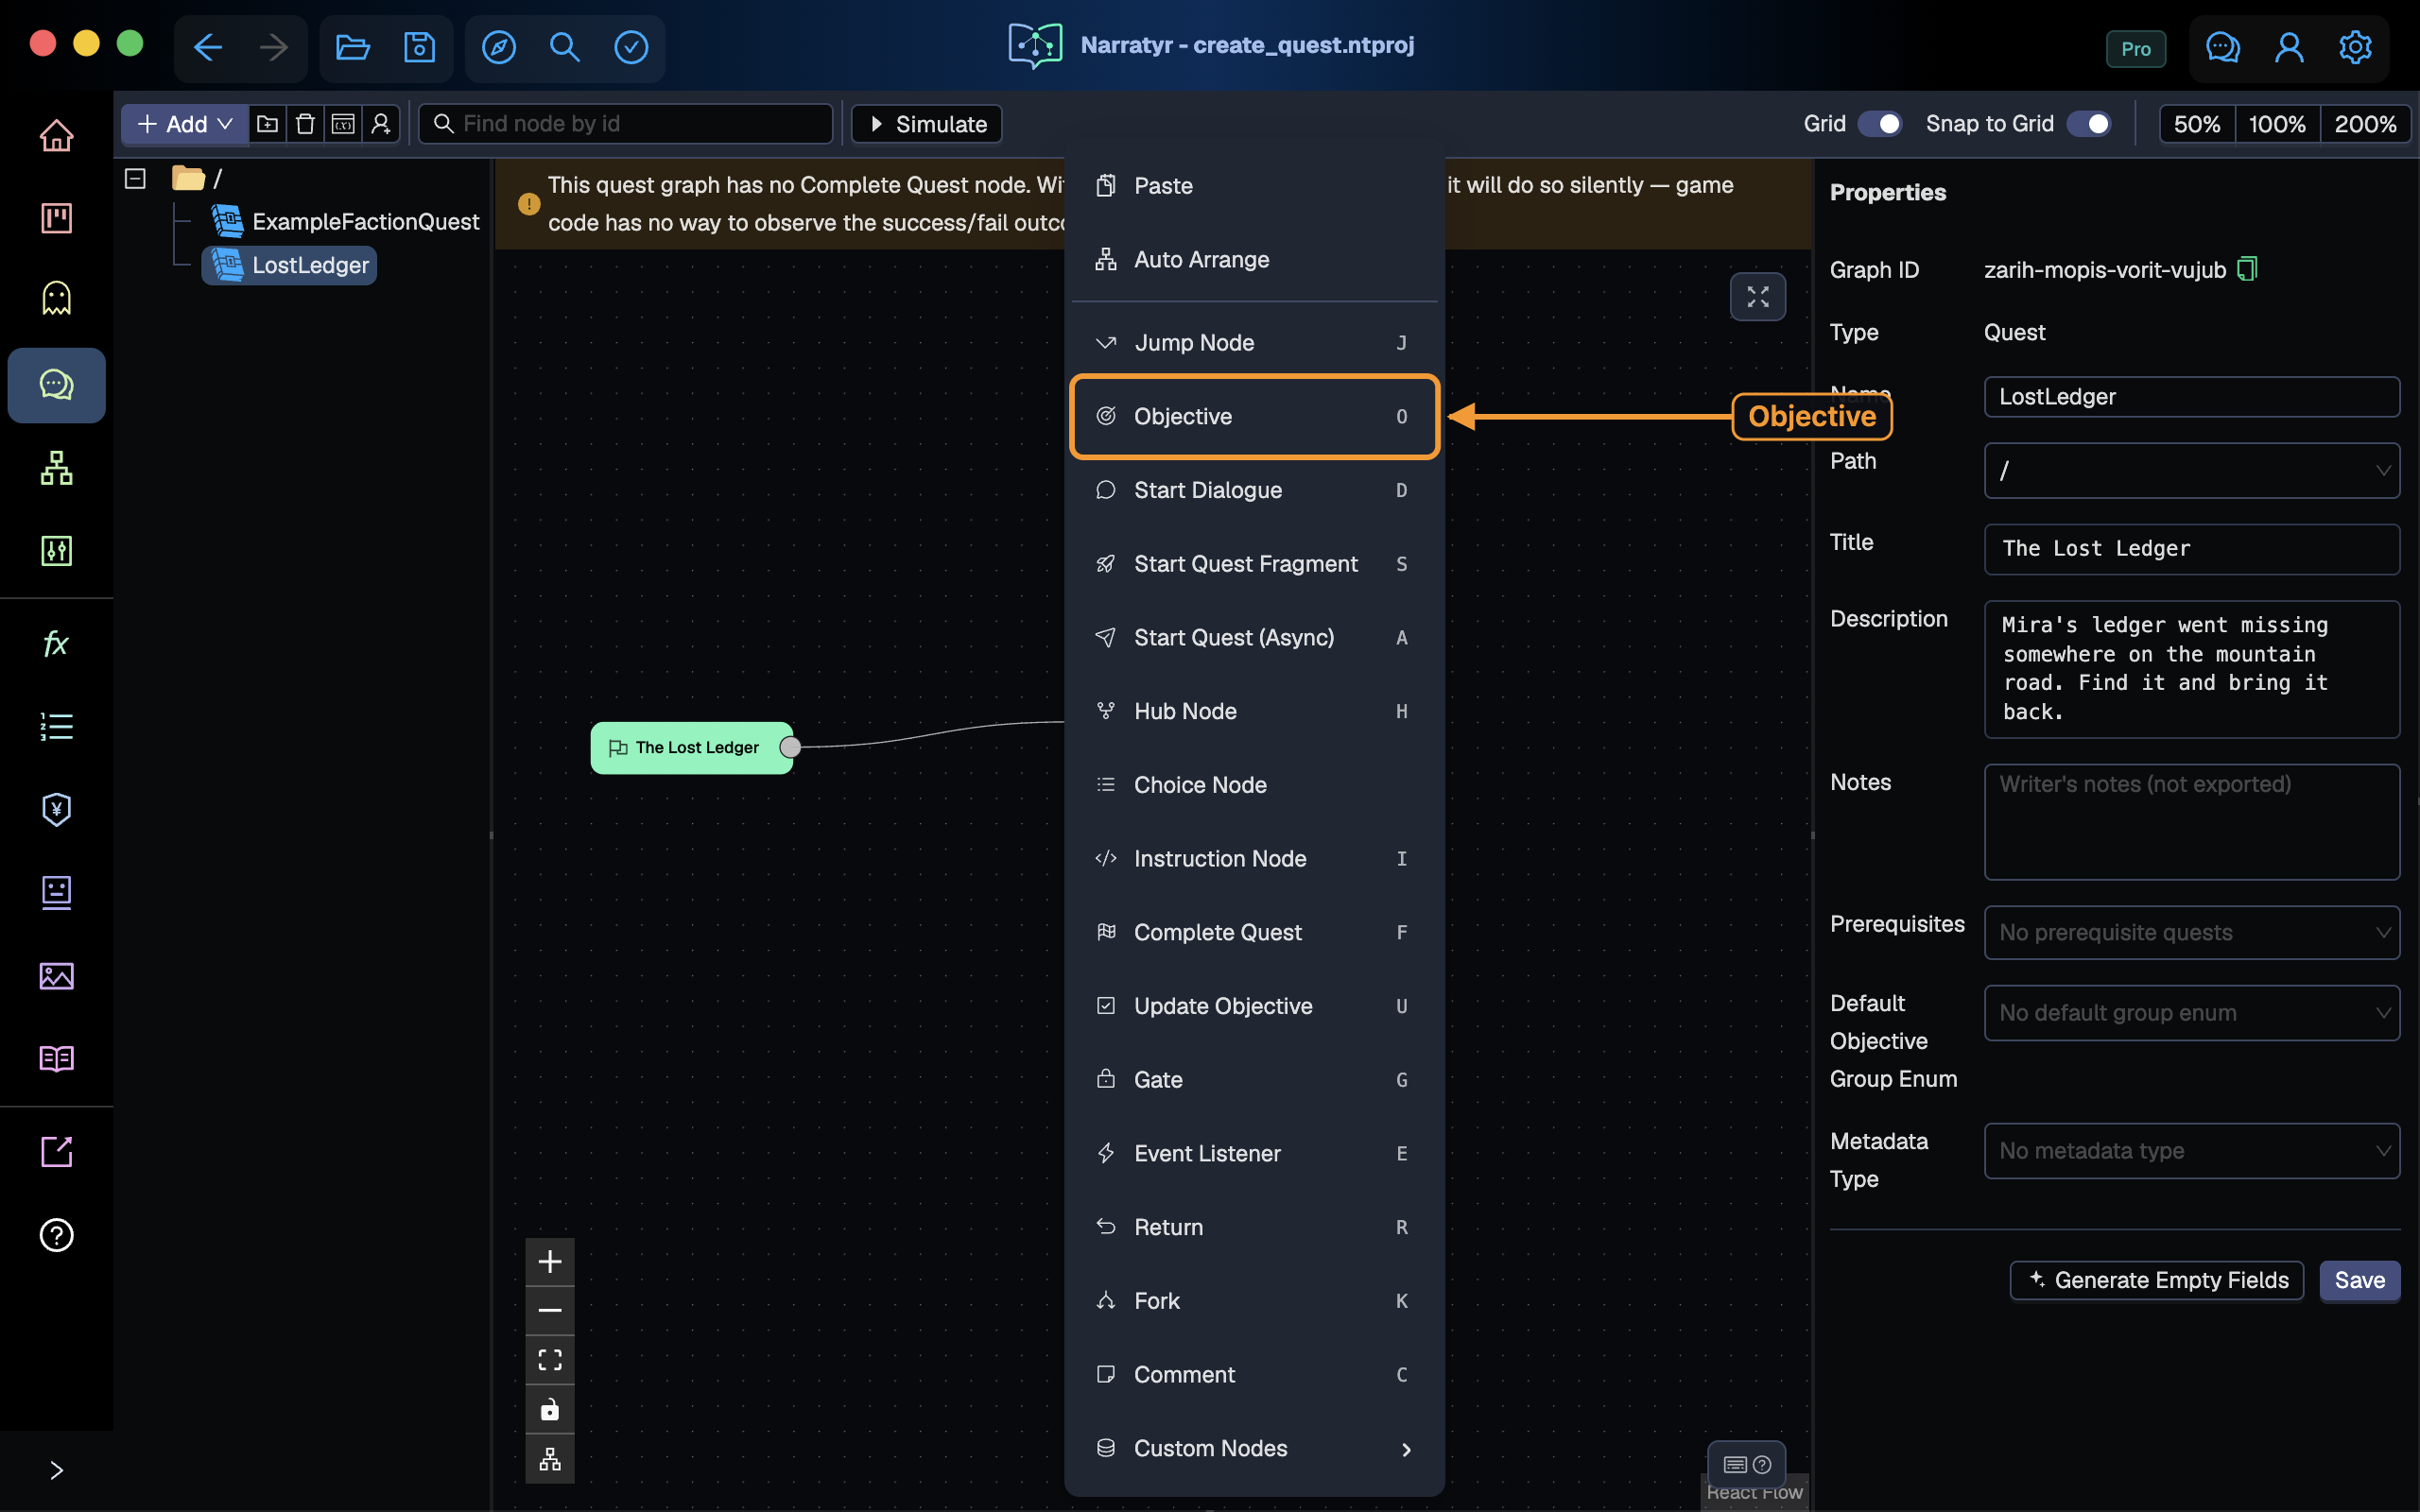Open the Add node dropdown

point(185,124)
